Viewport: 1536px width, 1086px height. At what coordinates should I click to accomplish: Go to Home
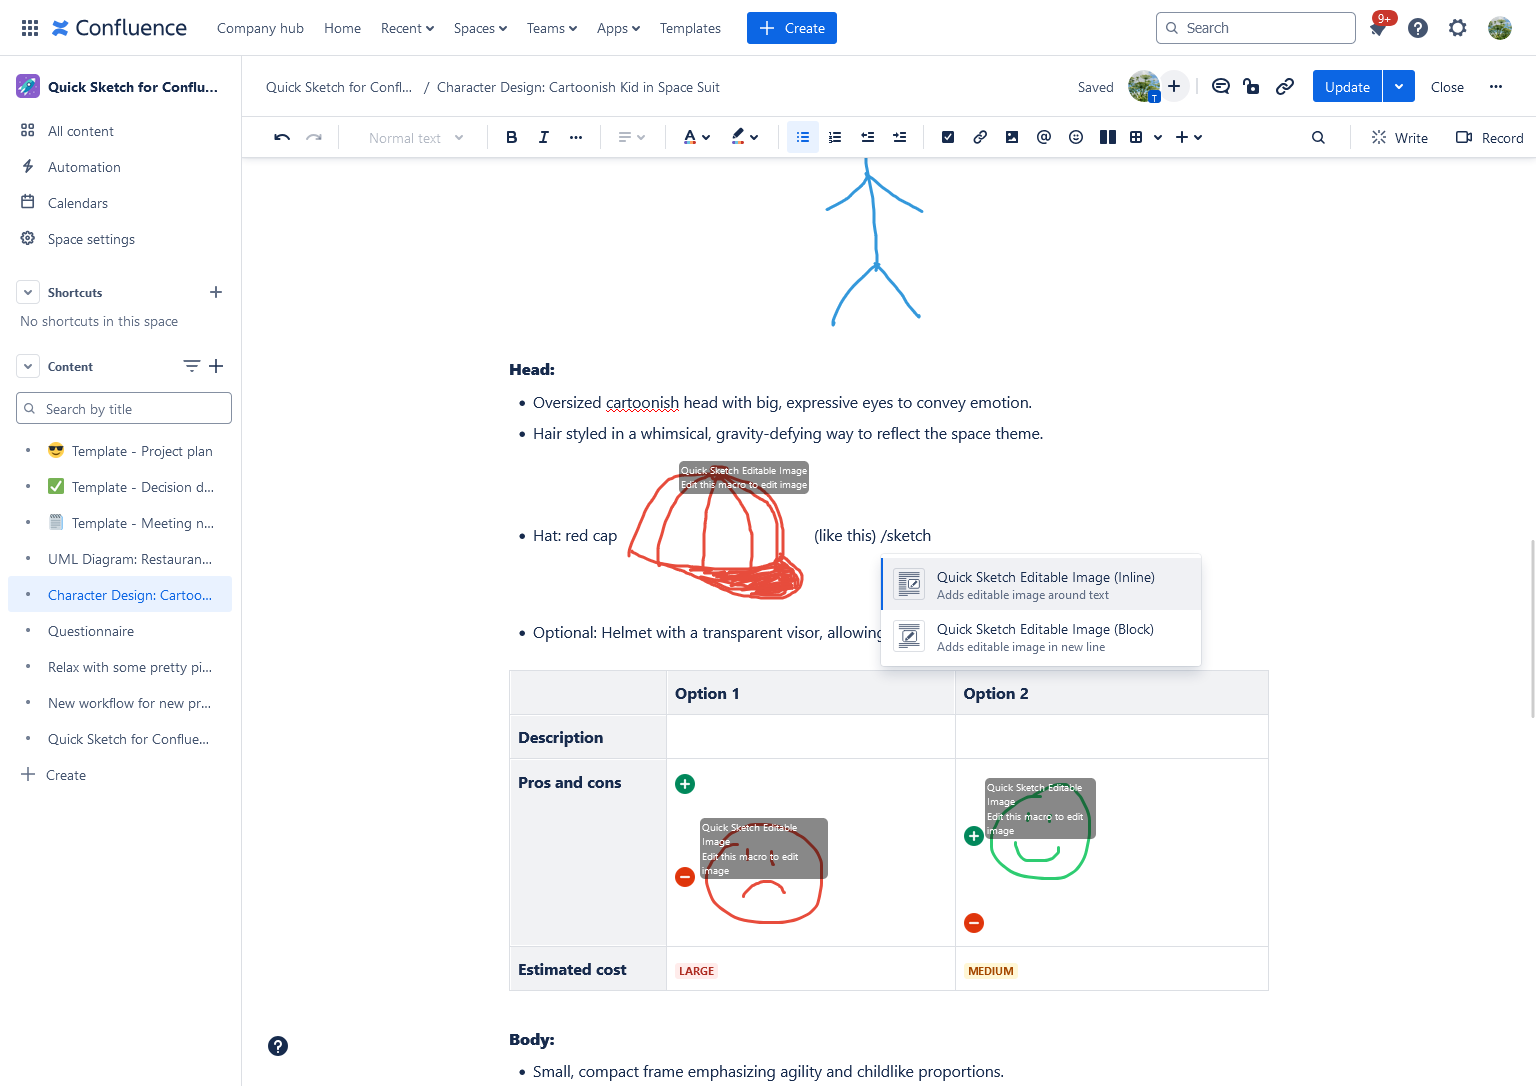(x=342, y=28)
